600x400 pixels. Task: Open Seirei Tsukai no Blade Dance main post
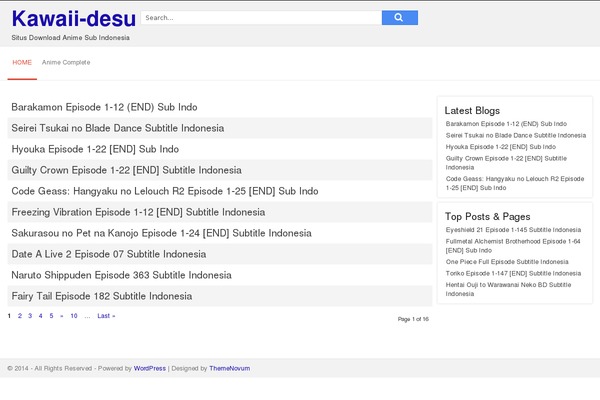117,128
